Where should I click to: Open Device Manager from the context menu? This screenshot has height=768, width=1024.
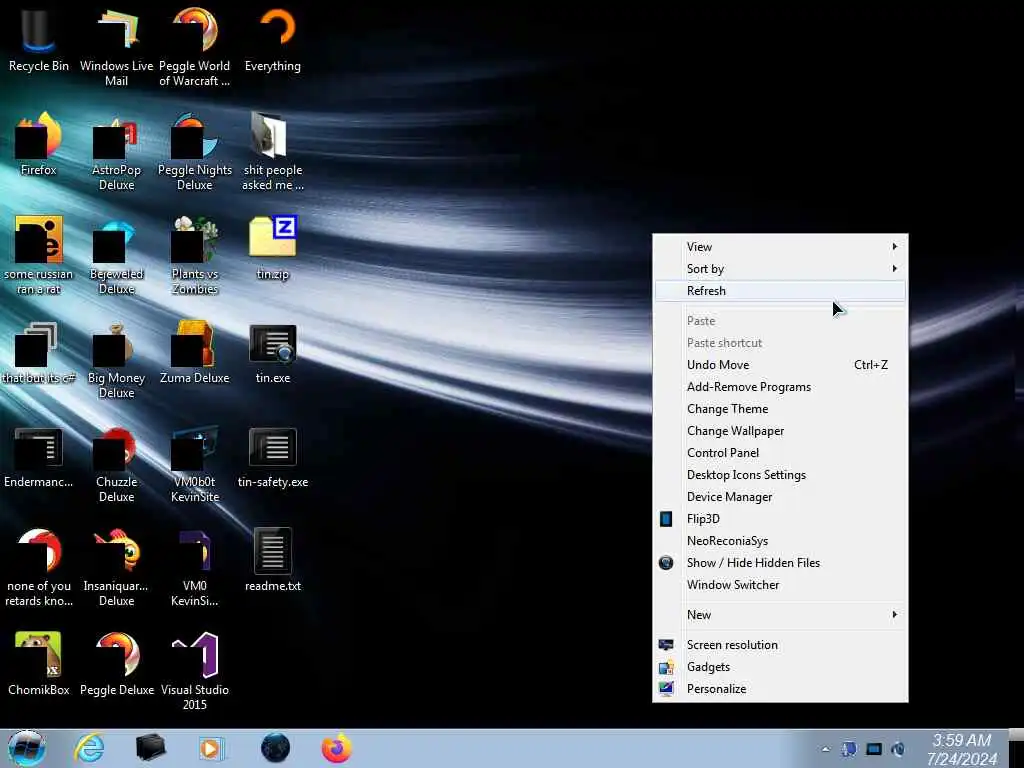[780, 497]
